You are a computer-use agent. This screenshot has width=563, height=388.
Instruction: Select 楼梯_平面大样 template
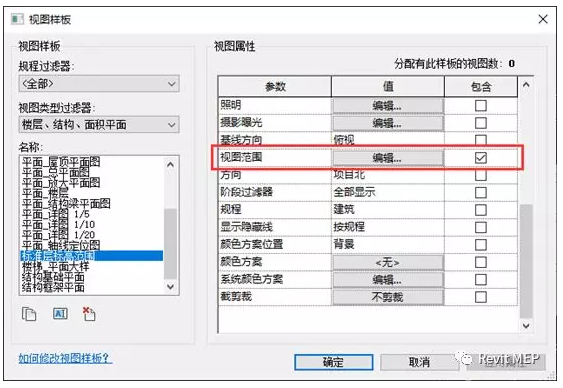tap(56, 266)
